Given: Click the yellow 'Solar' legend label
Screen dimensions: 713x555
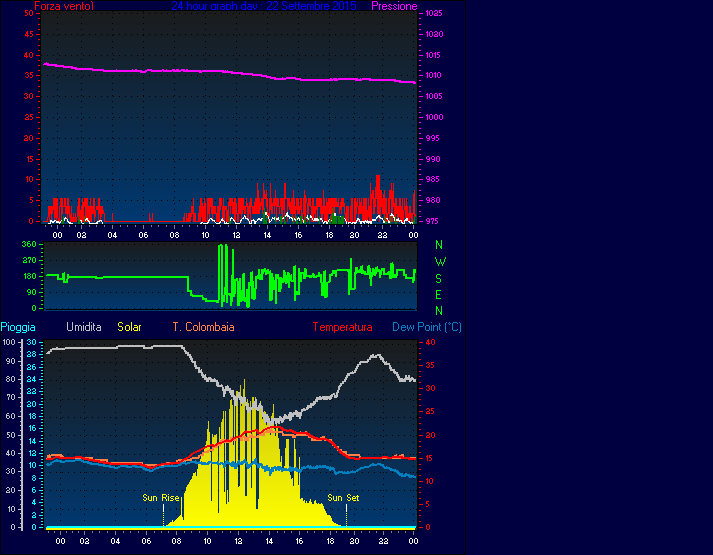Looking at the screenshot, I should [x=129, y=327].
